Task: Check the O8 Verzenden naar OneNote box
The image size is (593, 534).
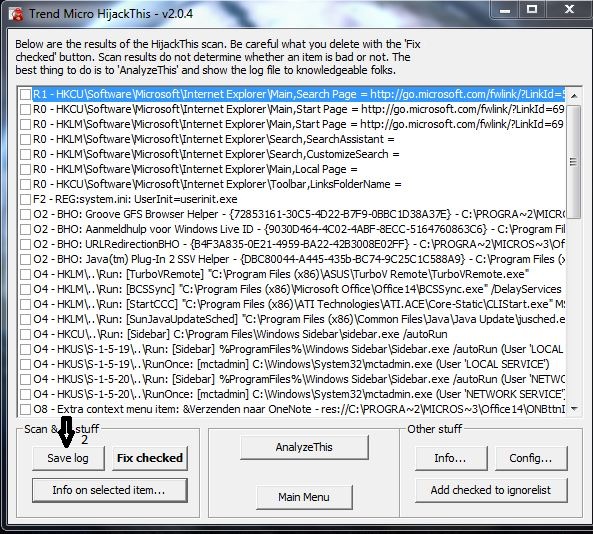Action: click(25, 409)
